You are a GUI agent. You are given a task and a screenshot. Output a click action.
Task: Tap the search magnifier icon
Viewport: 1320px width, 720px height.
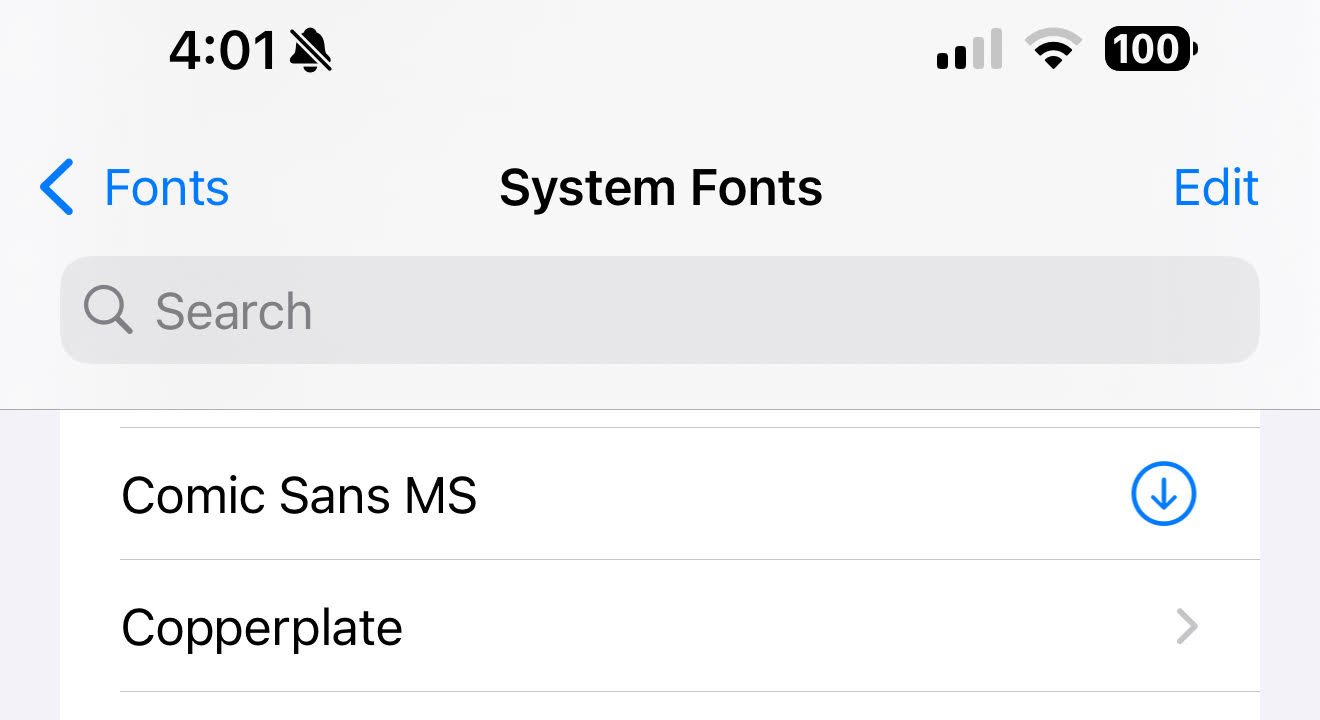click(x=108, y=310)
